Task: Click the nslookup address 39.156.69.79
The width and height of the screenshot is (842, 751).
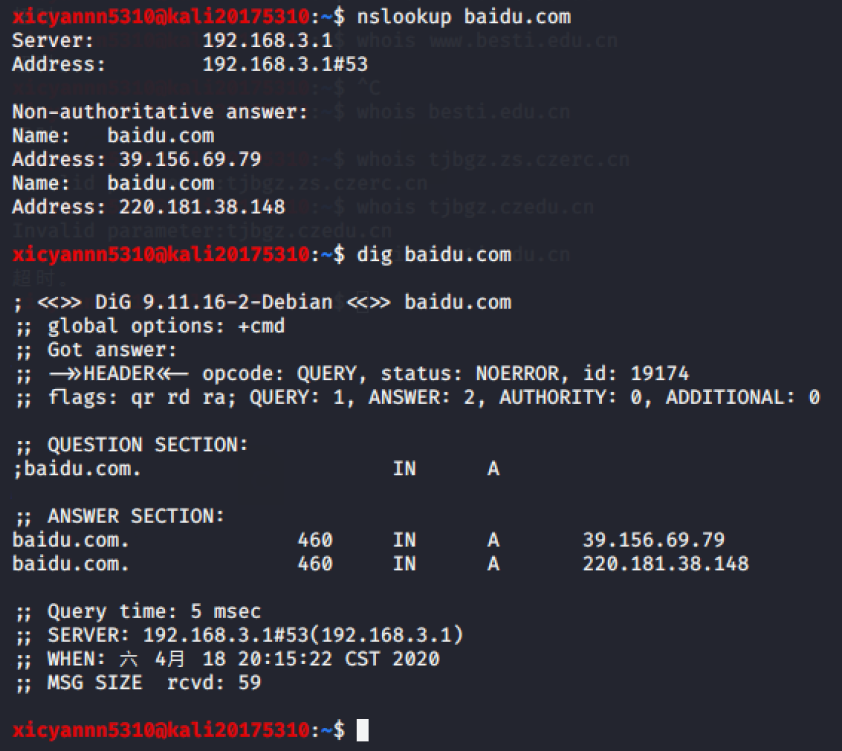Action: (x=190, y=159)
